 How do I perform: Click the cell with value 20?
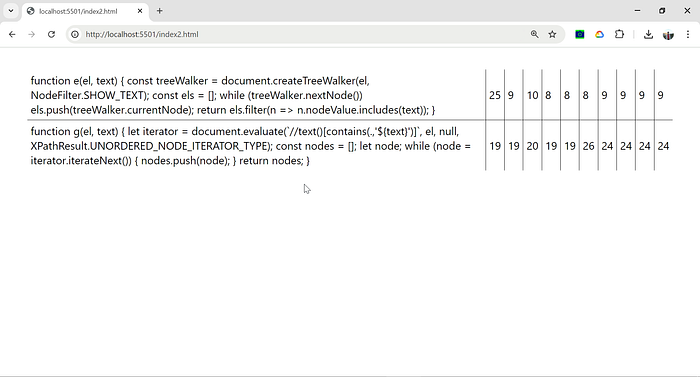[532, 146]
